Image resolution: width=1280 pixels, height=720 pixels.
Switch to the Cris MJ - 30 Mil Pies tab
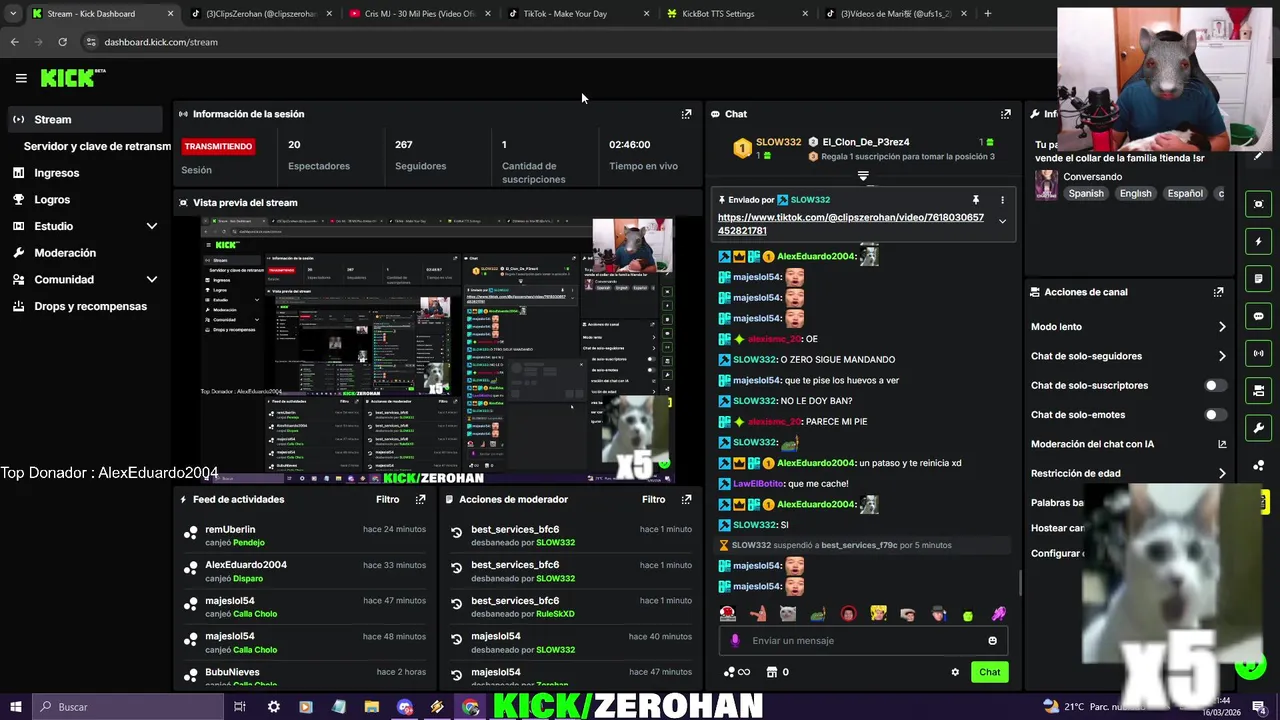pos(420,14)
